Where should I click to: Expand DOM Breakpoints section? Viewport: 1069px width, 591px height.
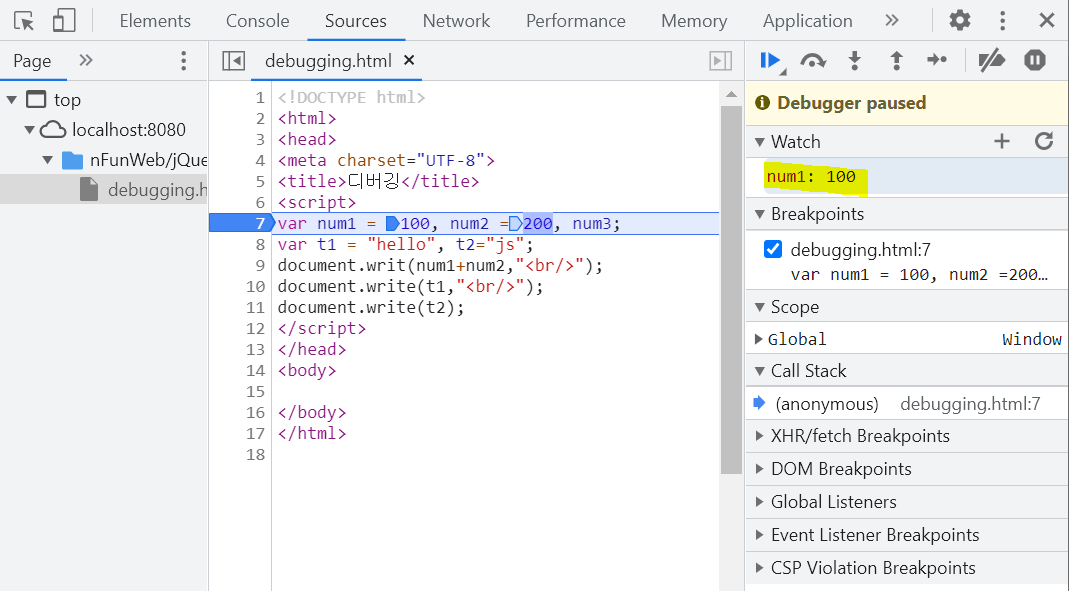coord(759,469)
